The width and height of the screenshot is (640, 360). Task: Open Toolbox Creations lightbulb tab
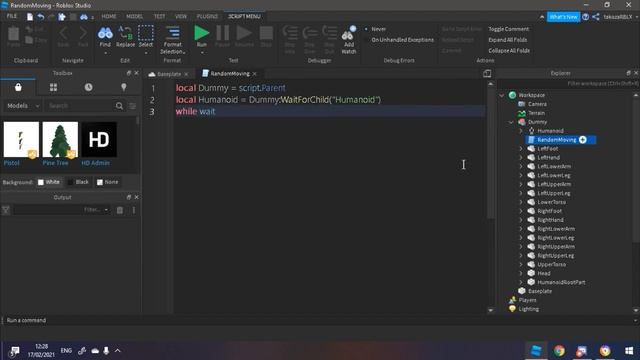click(124, 87)
